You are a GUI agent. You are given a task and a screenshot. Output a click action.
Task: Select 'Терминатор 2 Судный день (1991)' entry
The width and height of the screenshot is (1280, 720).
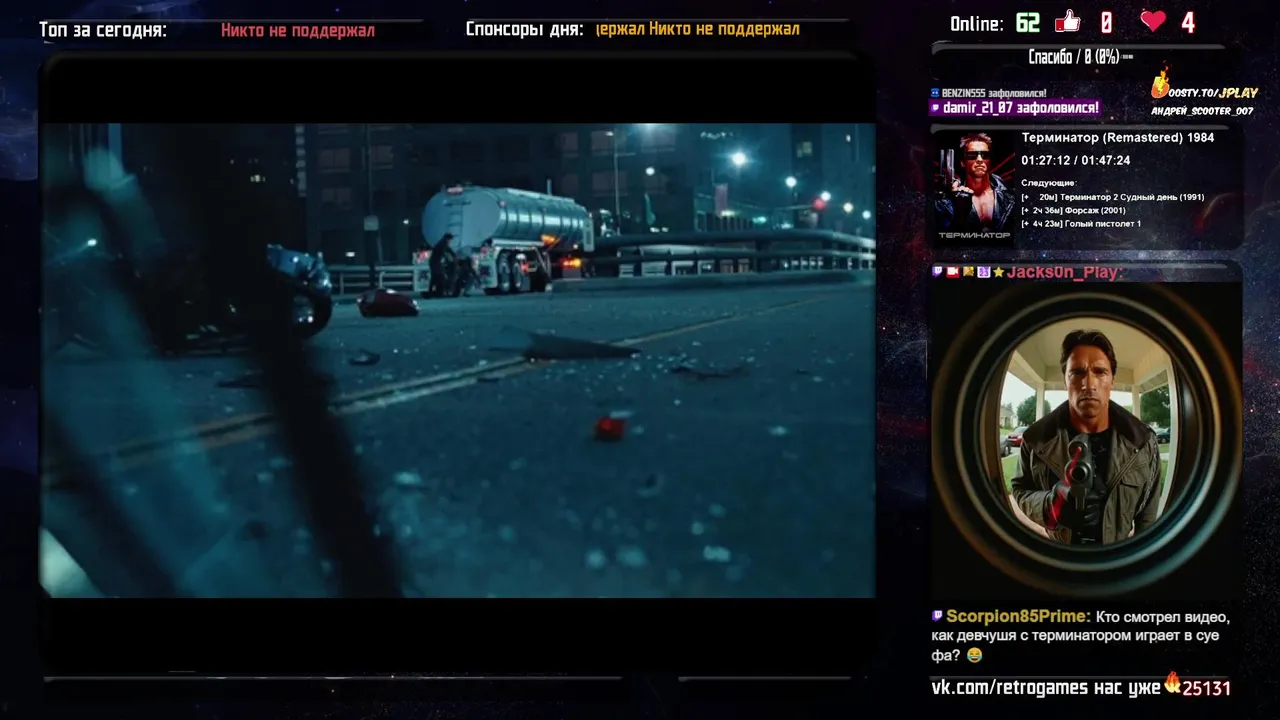point(1113,197)
